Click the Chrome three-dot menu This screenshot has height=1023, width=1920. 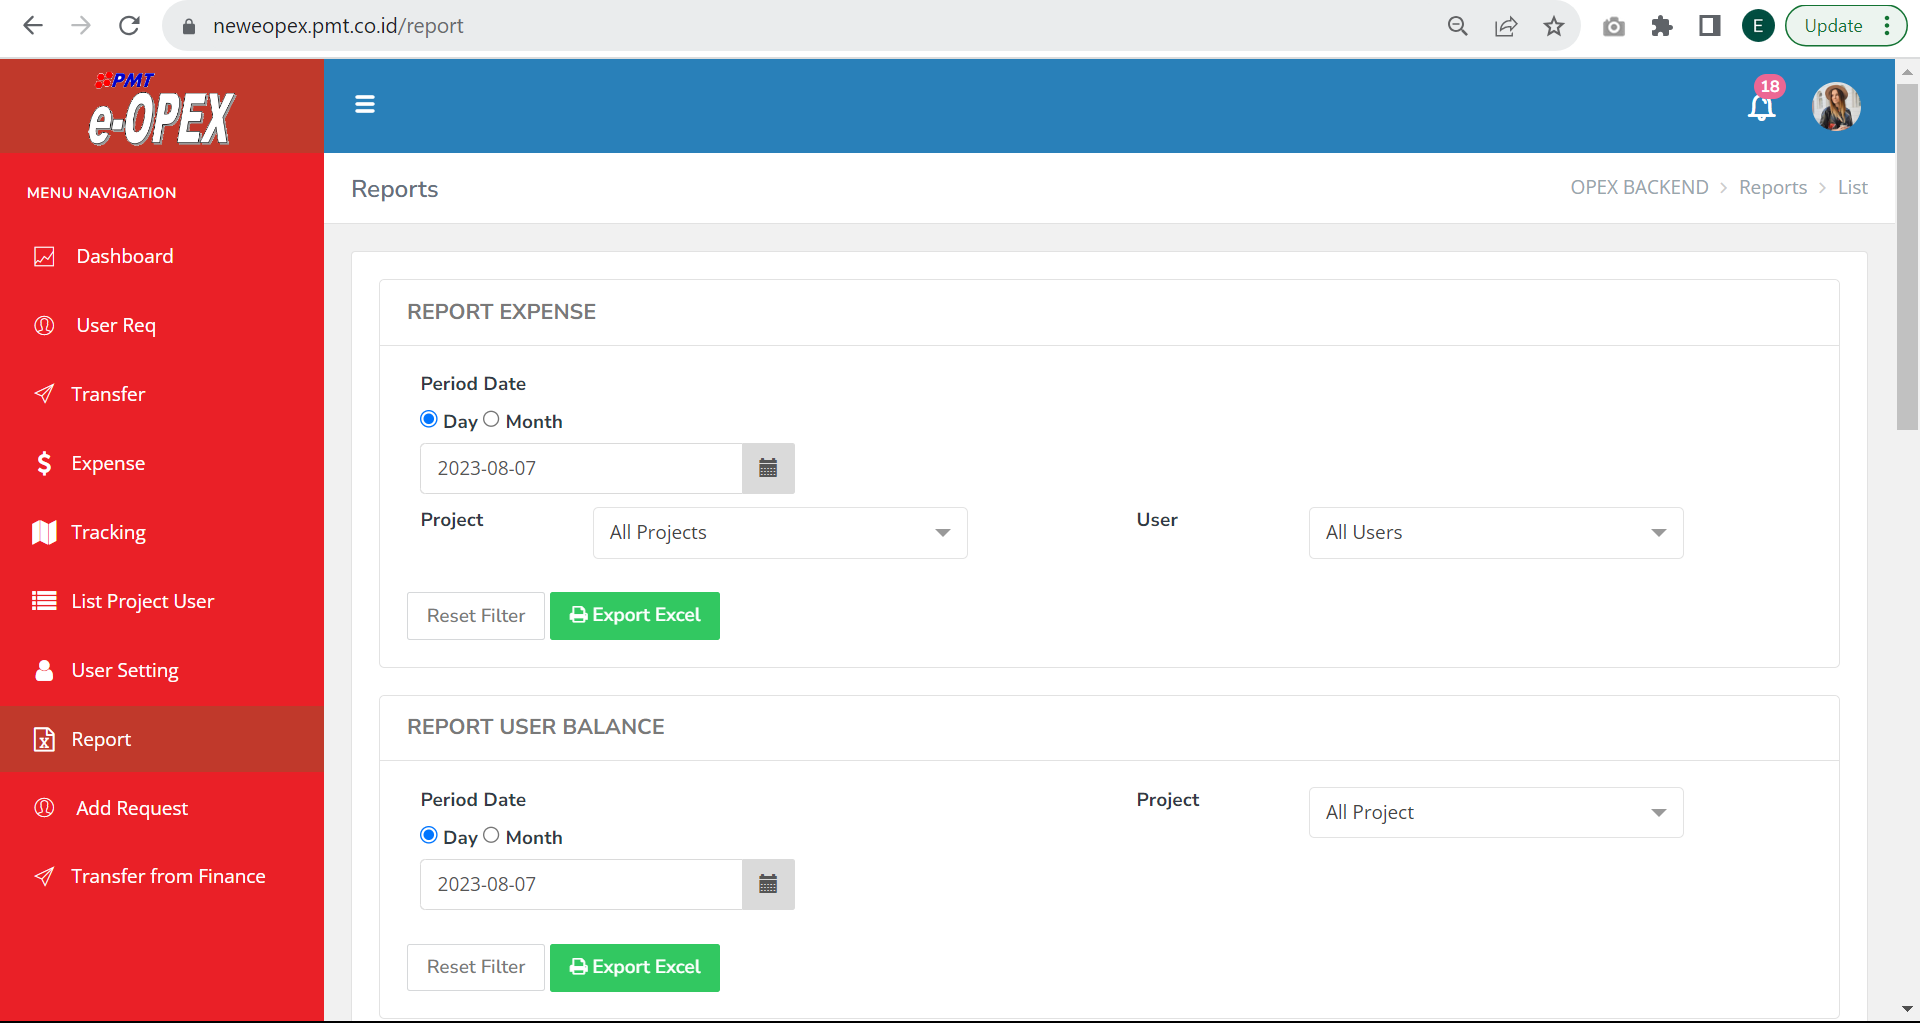pos(1887,26)
